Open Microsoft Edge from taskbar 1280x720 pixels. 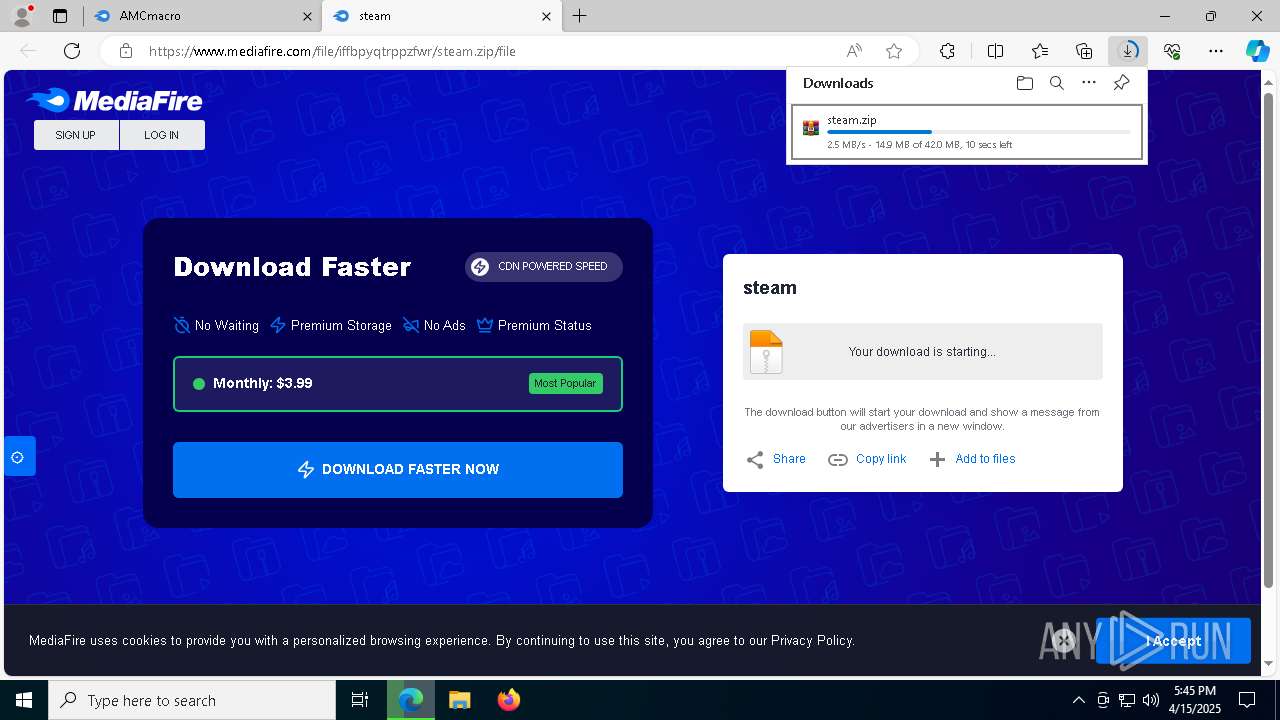pyautogui.click(x=411, y=700)
